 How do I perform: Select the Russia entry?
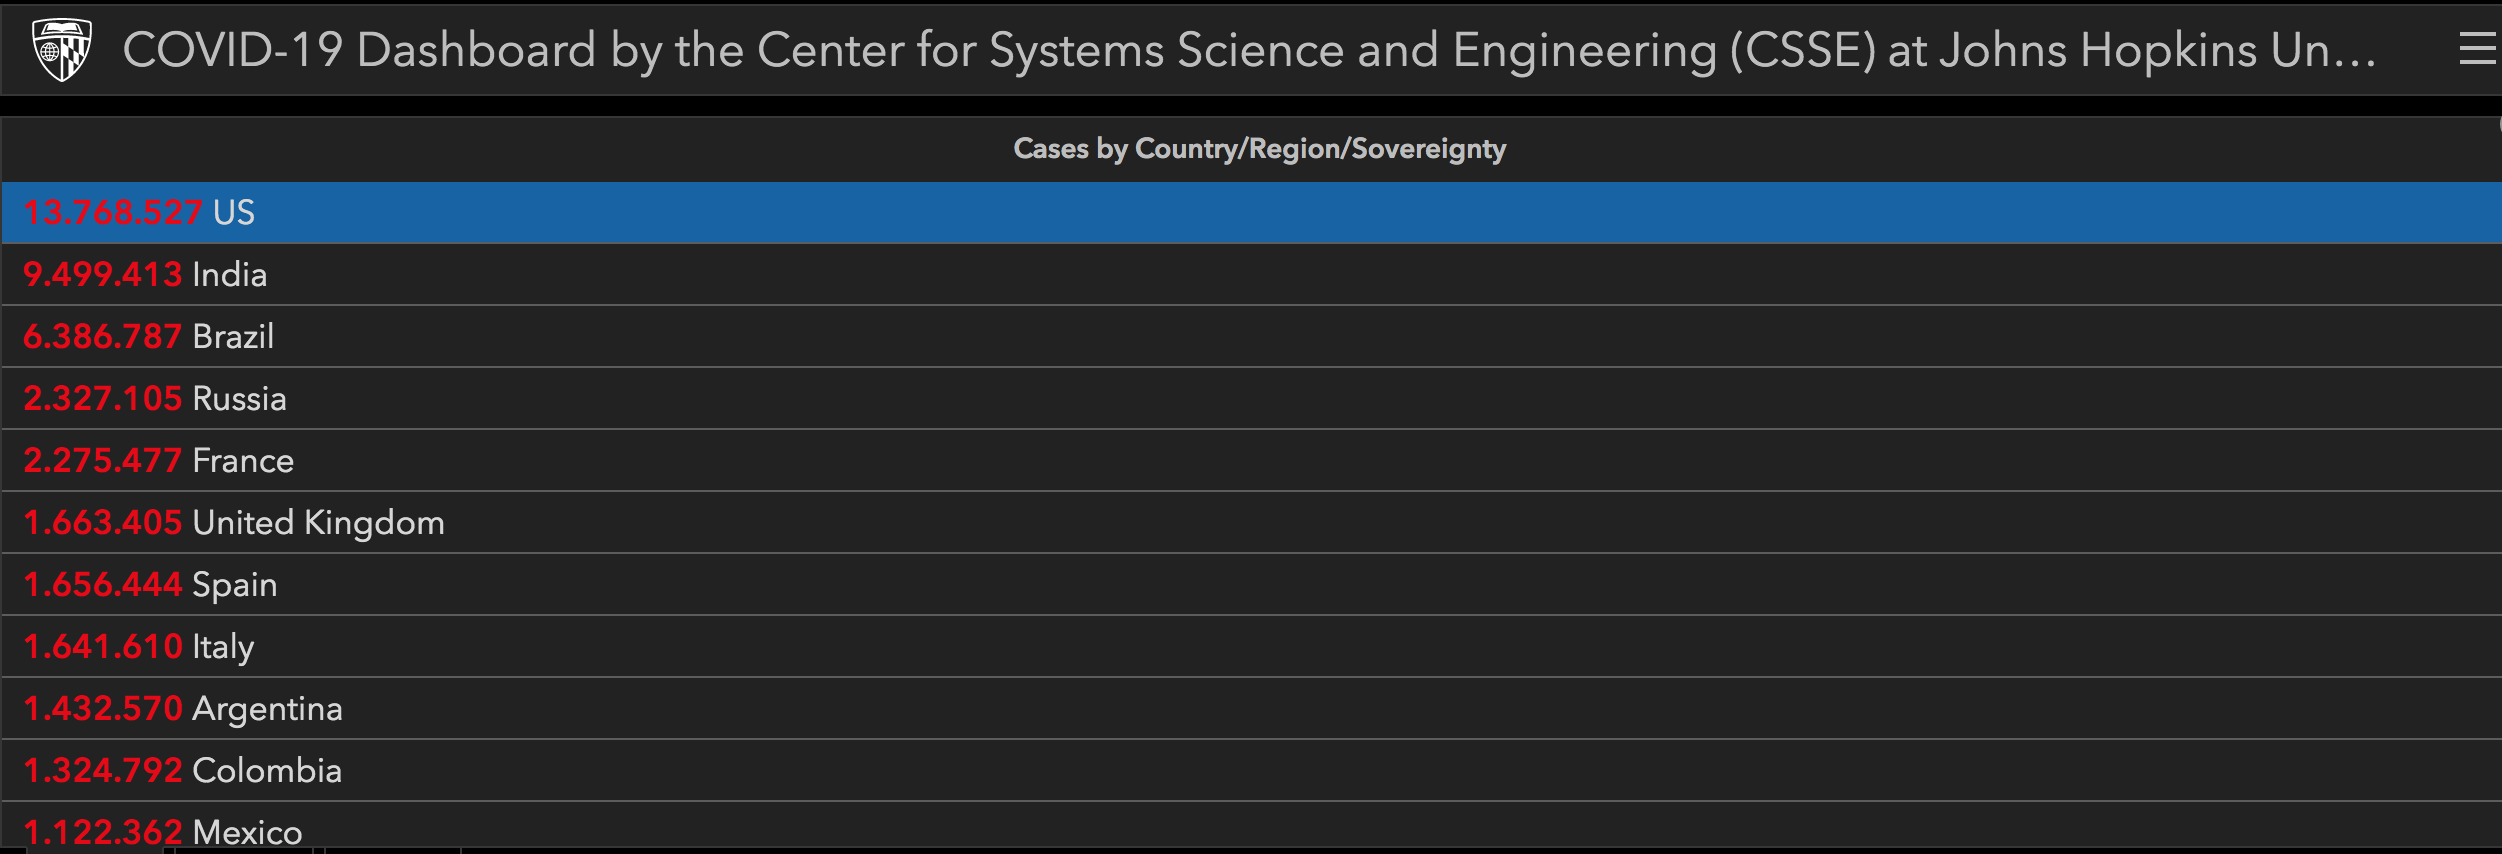coord(239,399)
